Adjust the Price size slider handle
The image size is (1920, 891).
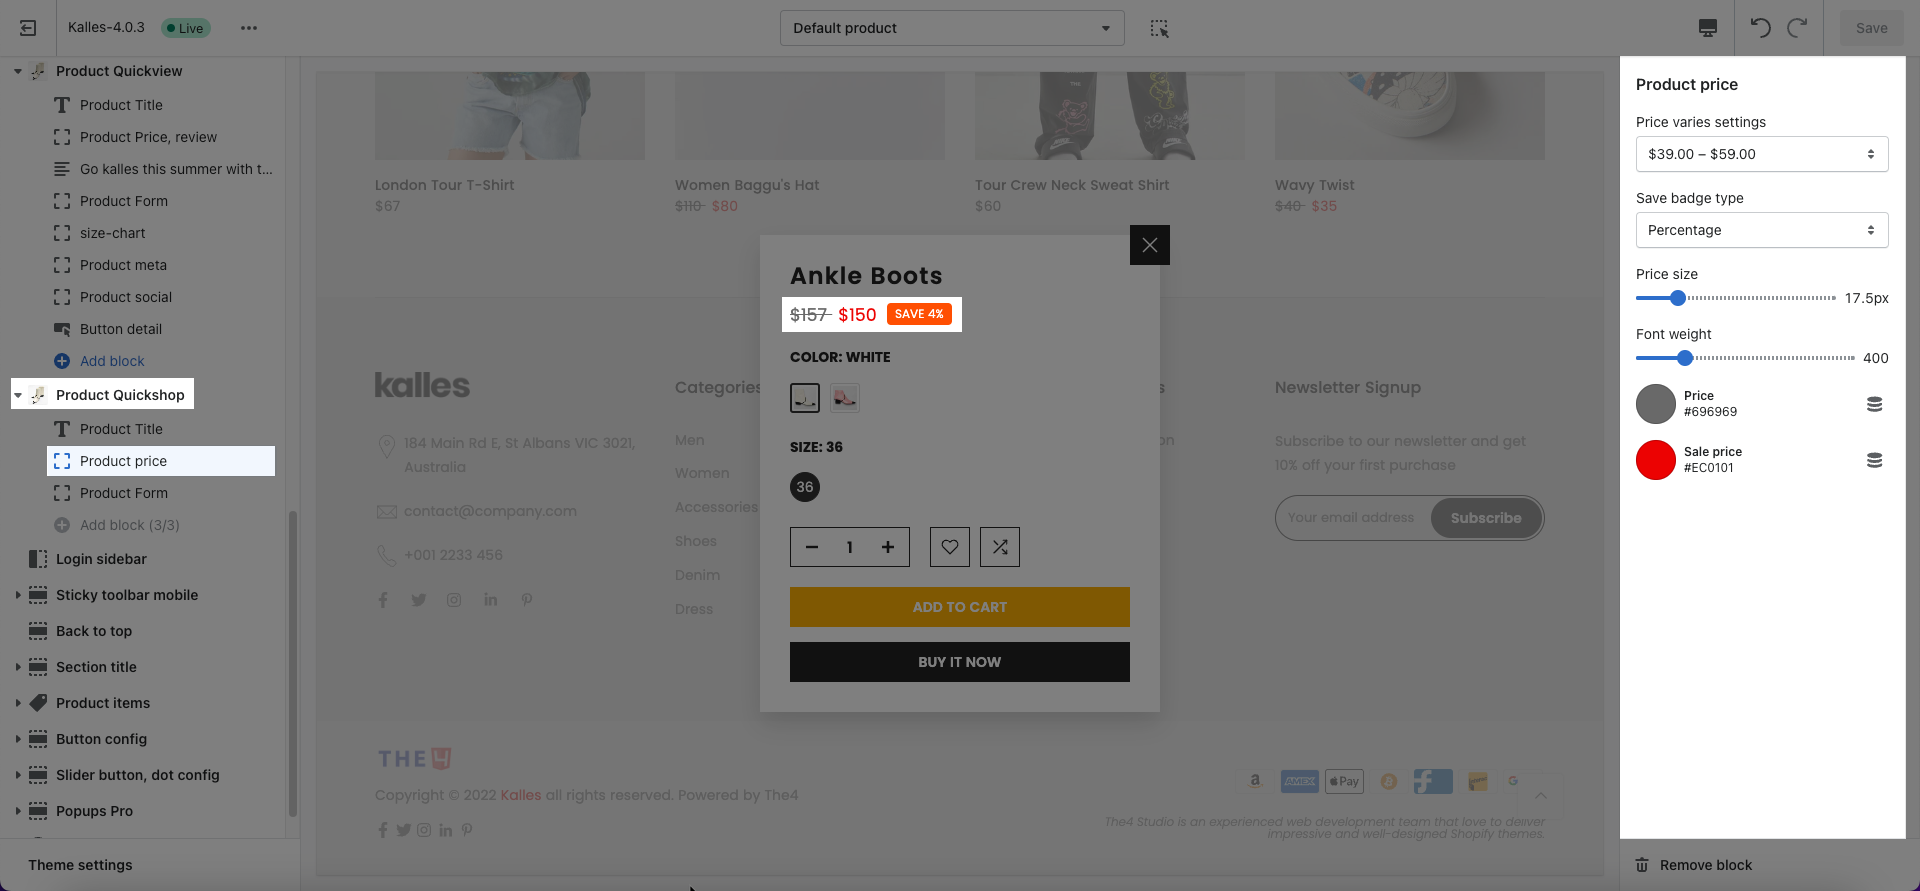pos(1678,298)
